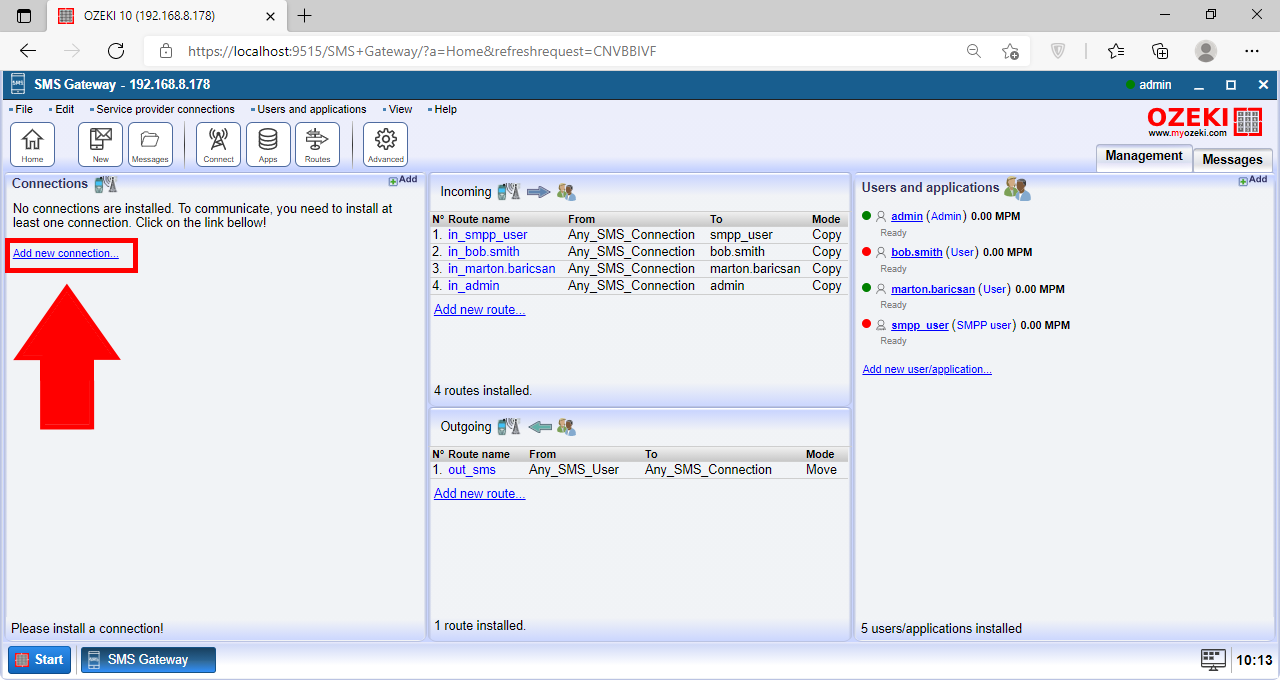Open the Apps database toolbar icon

[268, 144]
